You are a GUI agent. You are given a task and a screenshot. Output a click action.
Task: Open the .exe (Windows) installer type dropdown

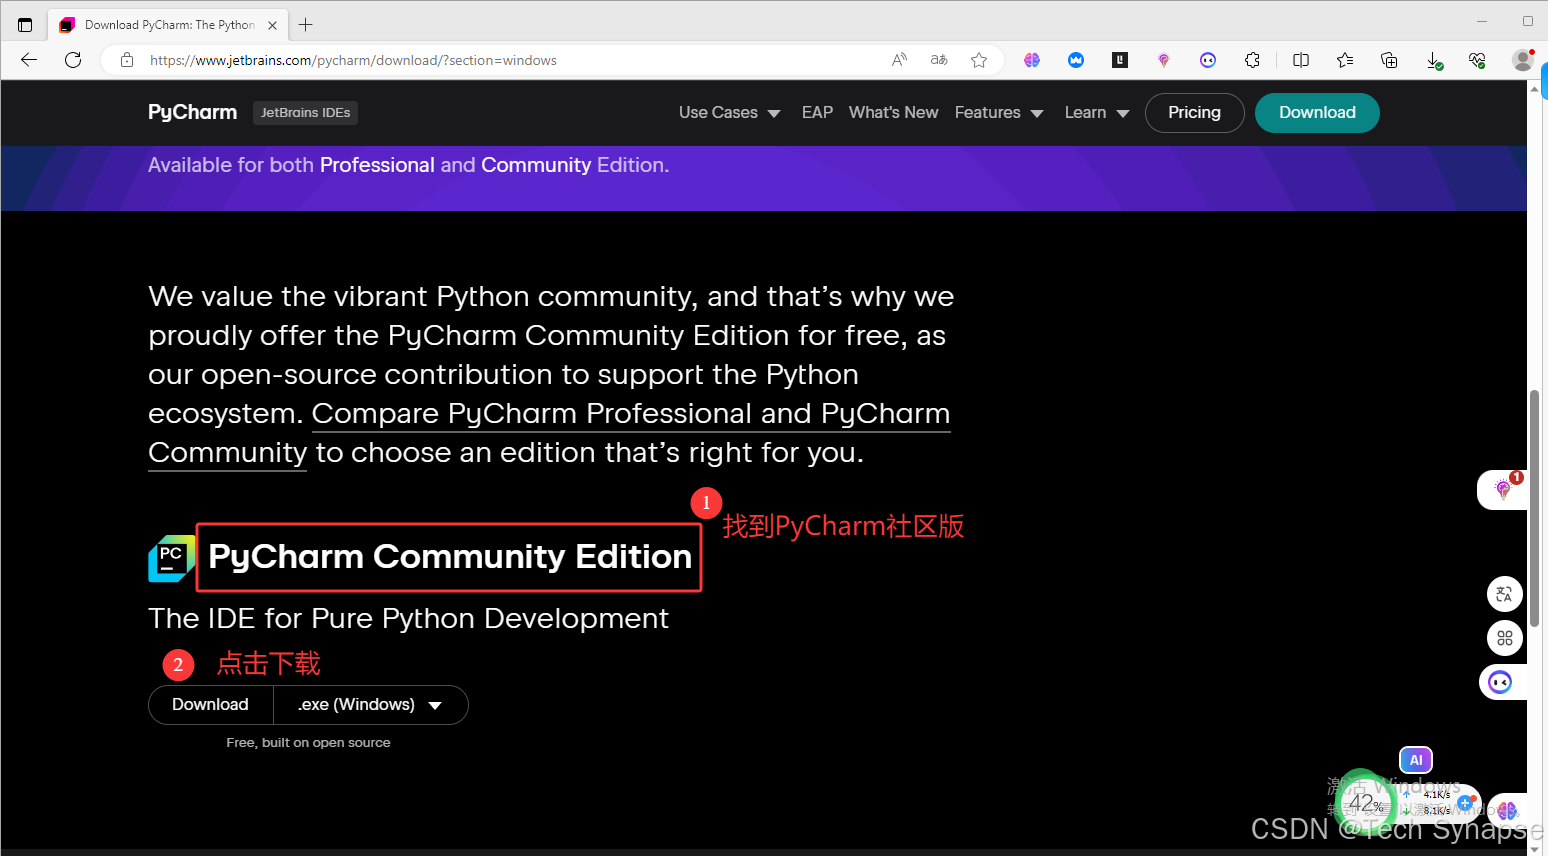[x=370, y=705]
